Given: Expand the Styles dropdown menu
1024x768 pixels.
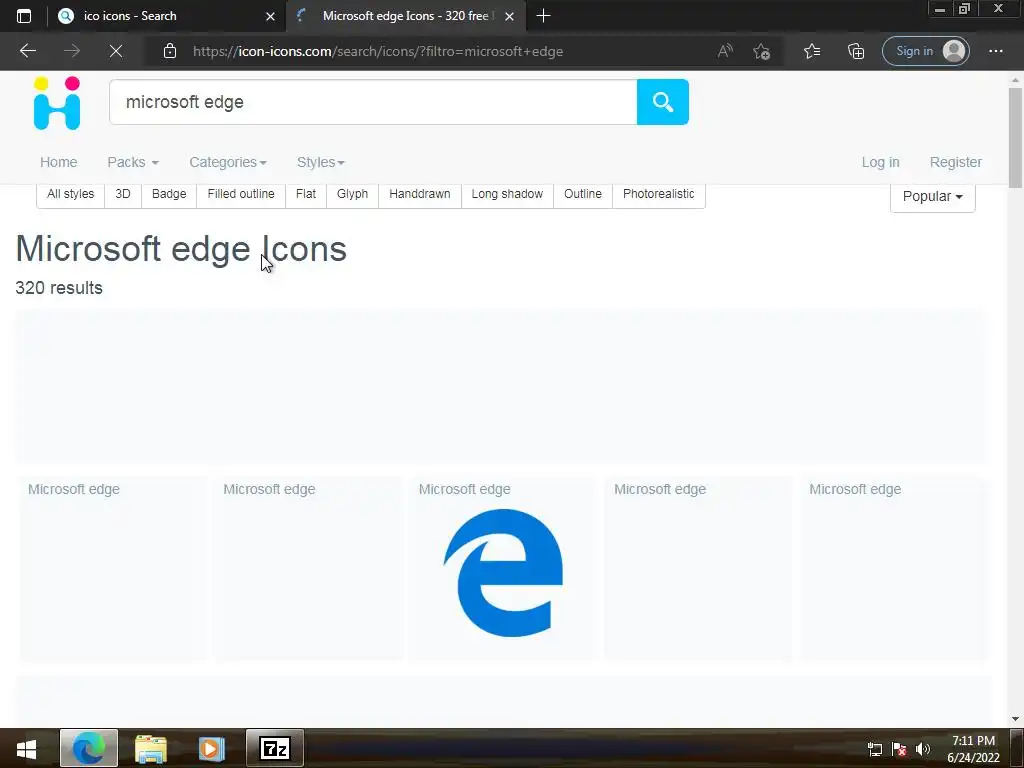Looking at the screenshot, I should (321, 162).
